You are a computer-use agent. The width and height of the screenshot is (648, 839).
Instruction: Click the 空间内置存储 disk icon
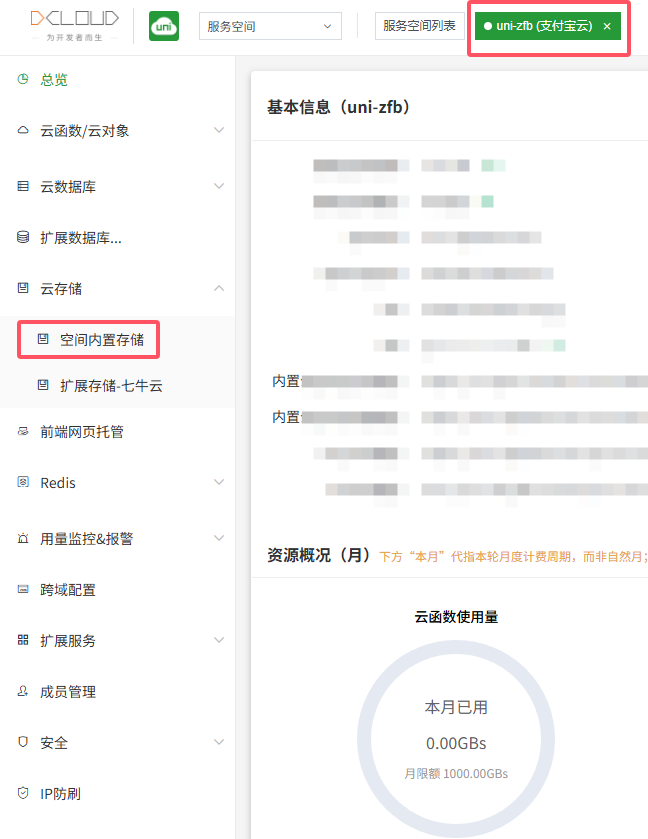(43, 339)
